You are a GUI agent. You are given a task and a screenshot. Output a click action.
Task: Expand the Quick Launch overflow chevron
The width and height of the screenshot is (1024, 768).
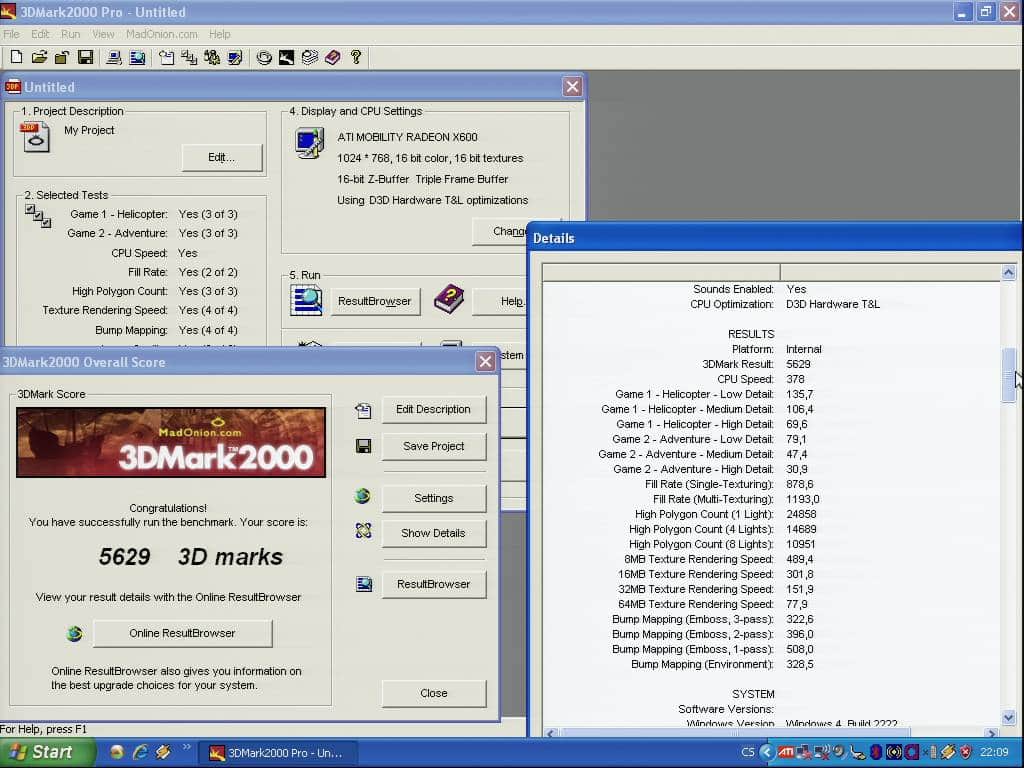click(186, 746)
